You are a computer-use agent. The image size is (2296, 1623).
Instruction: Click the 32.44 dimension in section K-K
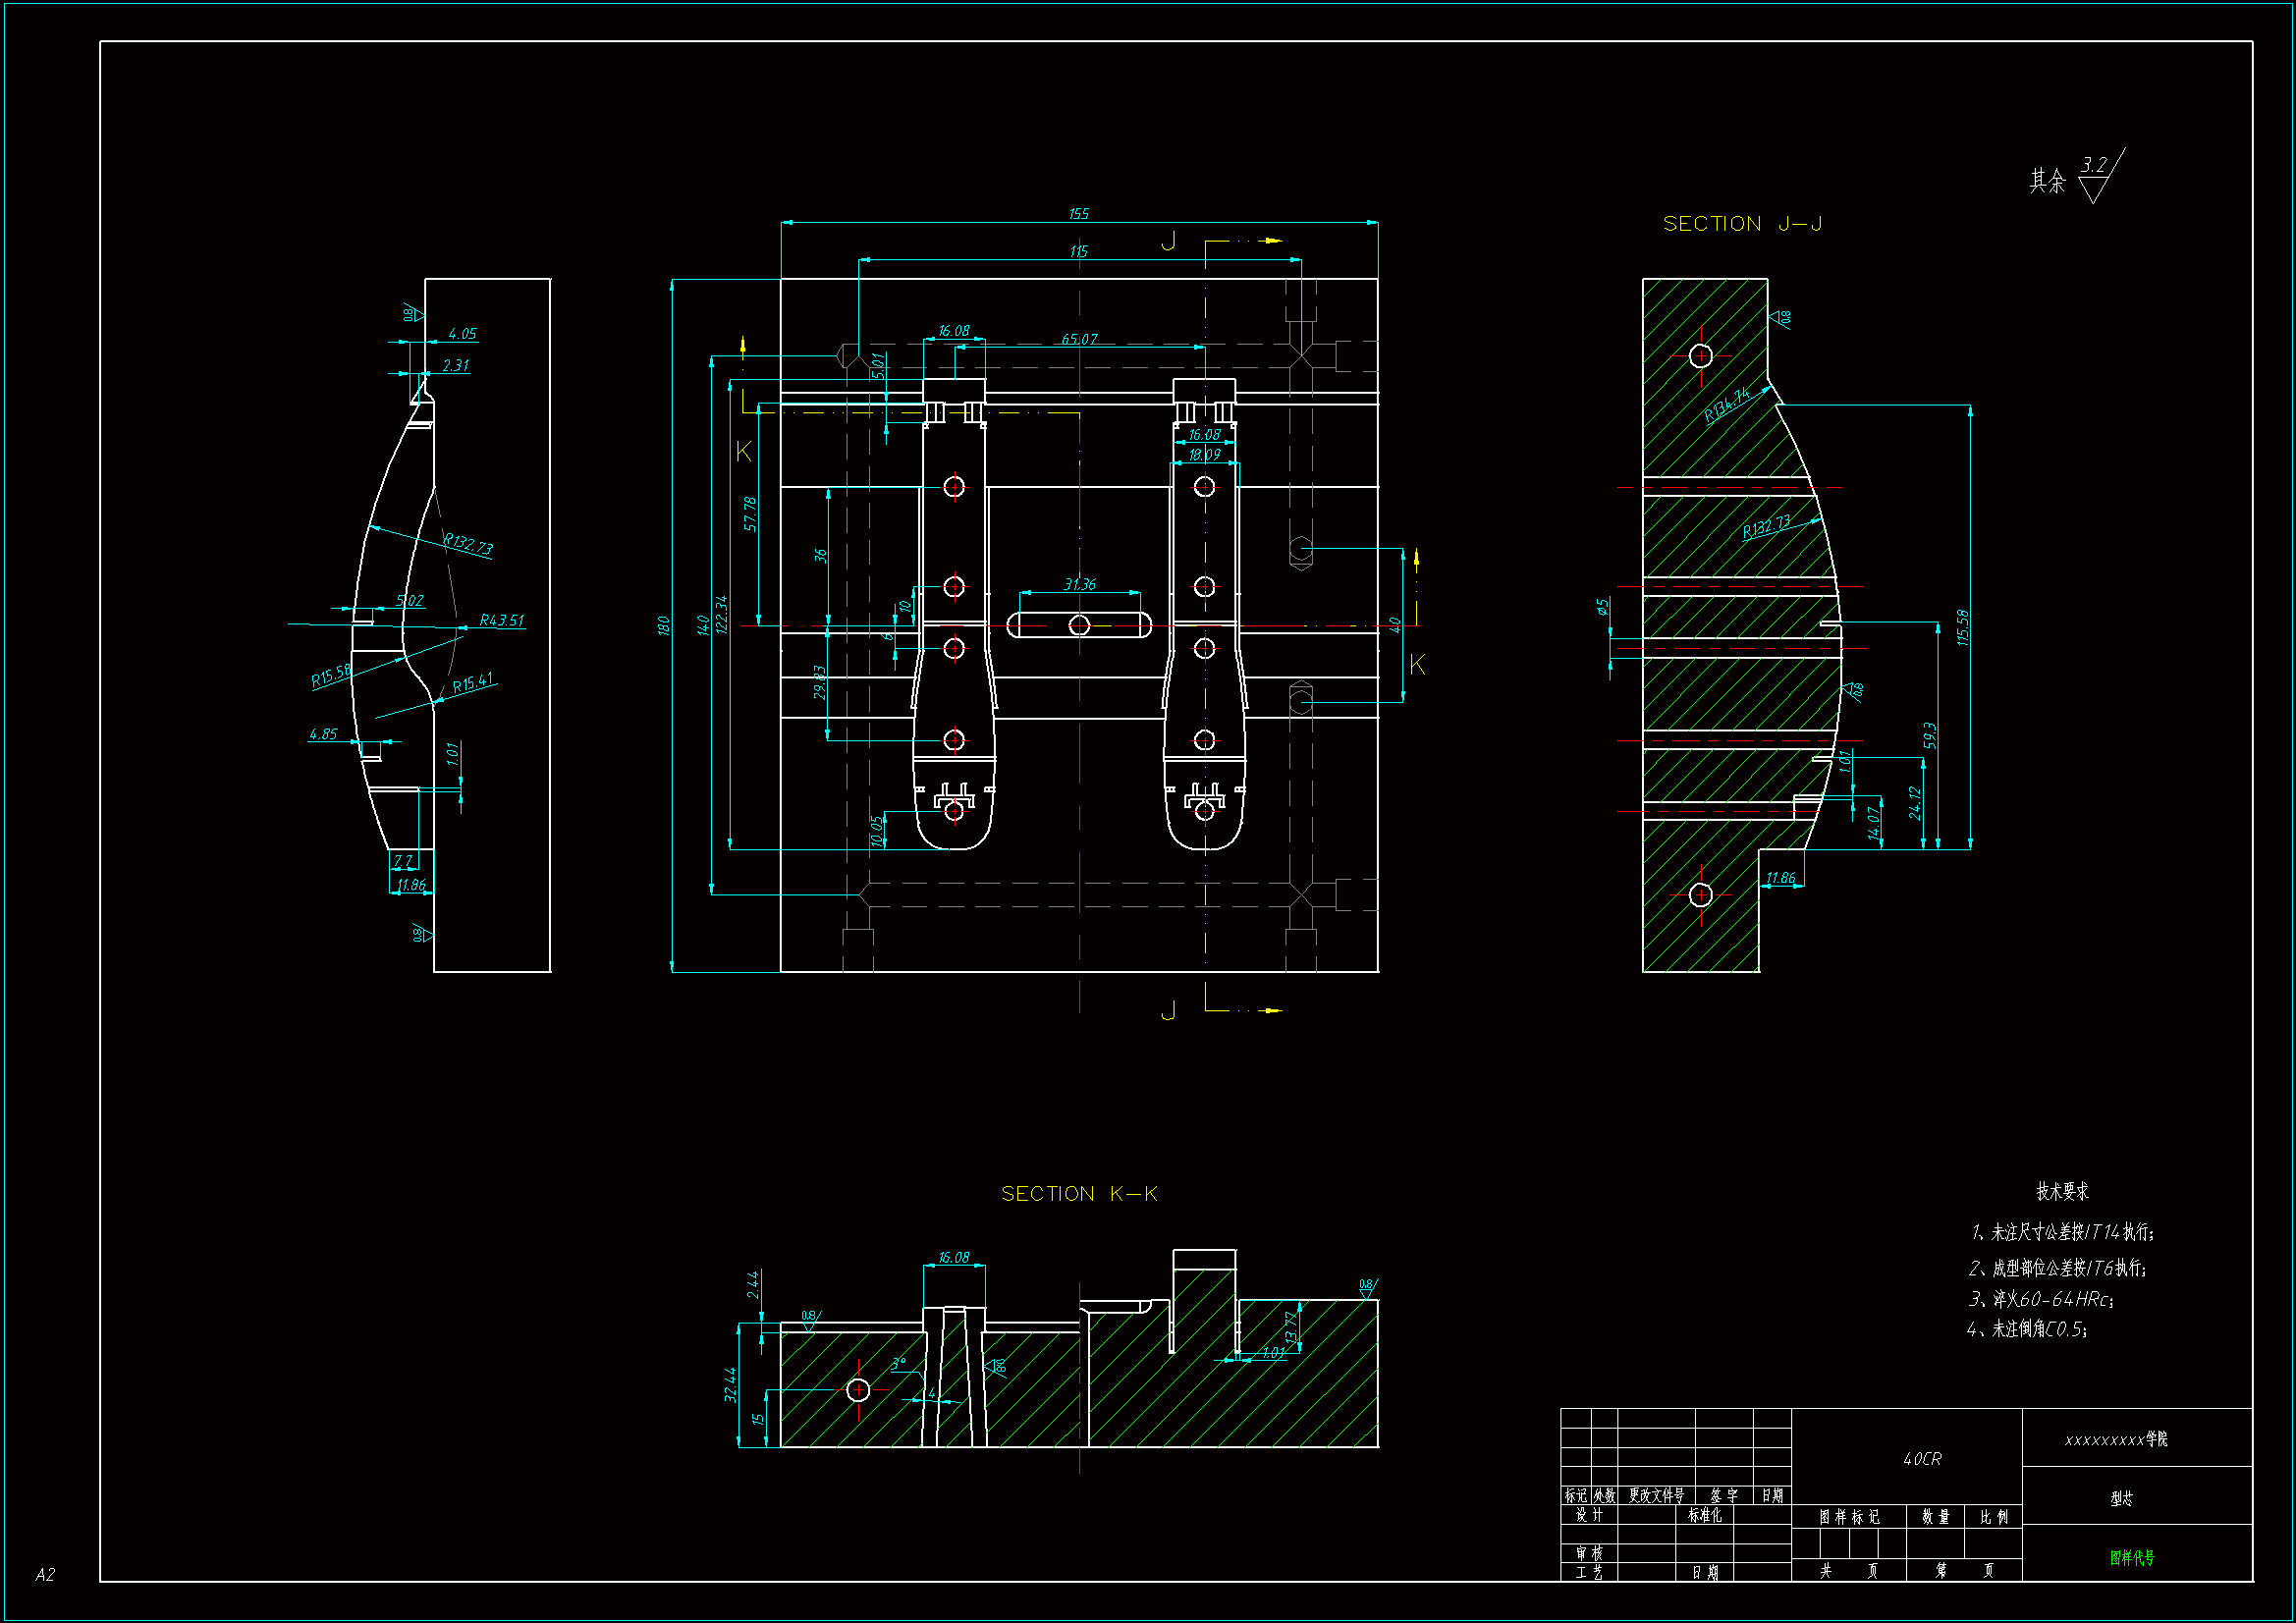(731, 1385)
